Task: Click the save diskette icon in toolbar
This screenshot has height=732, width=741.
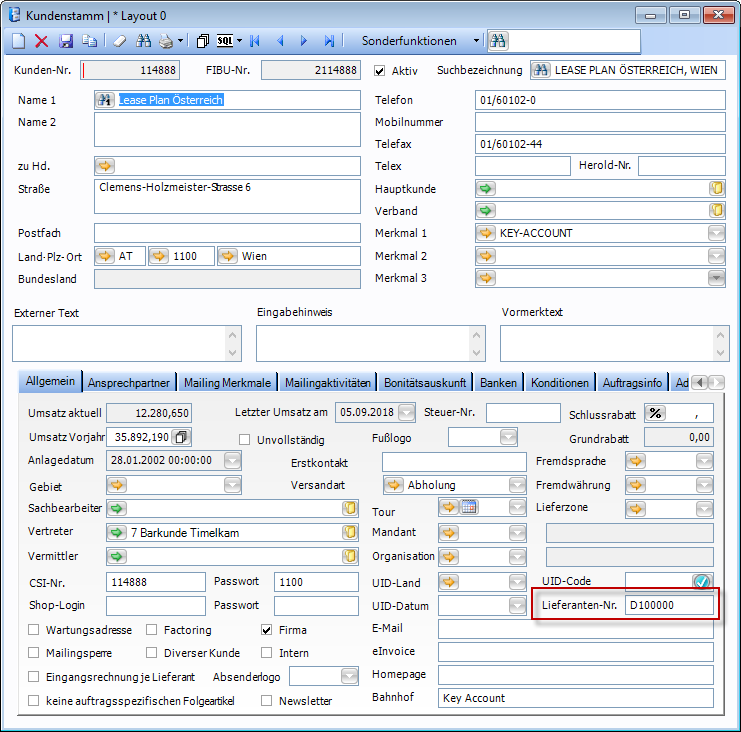Action: click(66, 41)
